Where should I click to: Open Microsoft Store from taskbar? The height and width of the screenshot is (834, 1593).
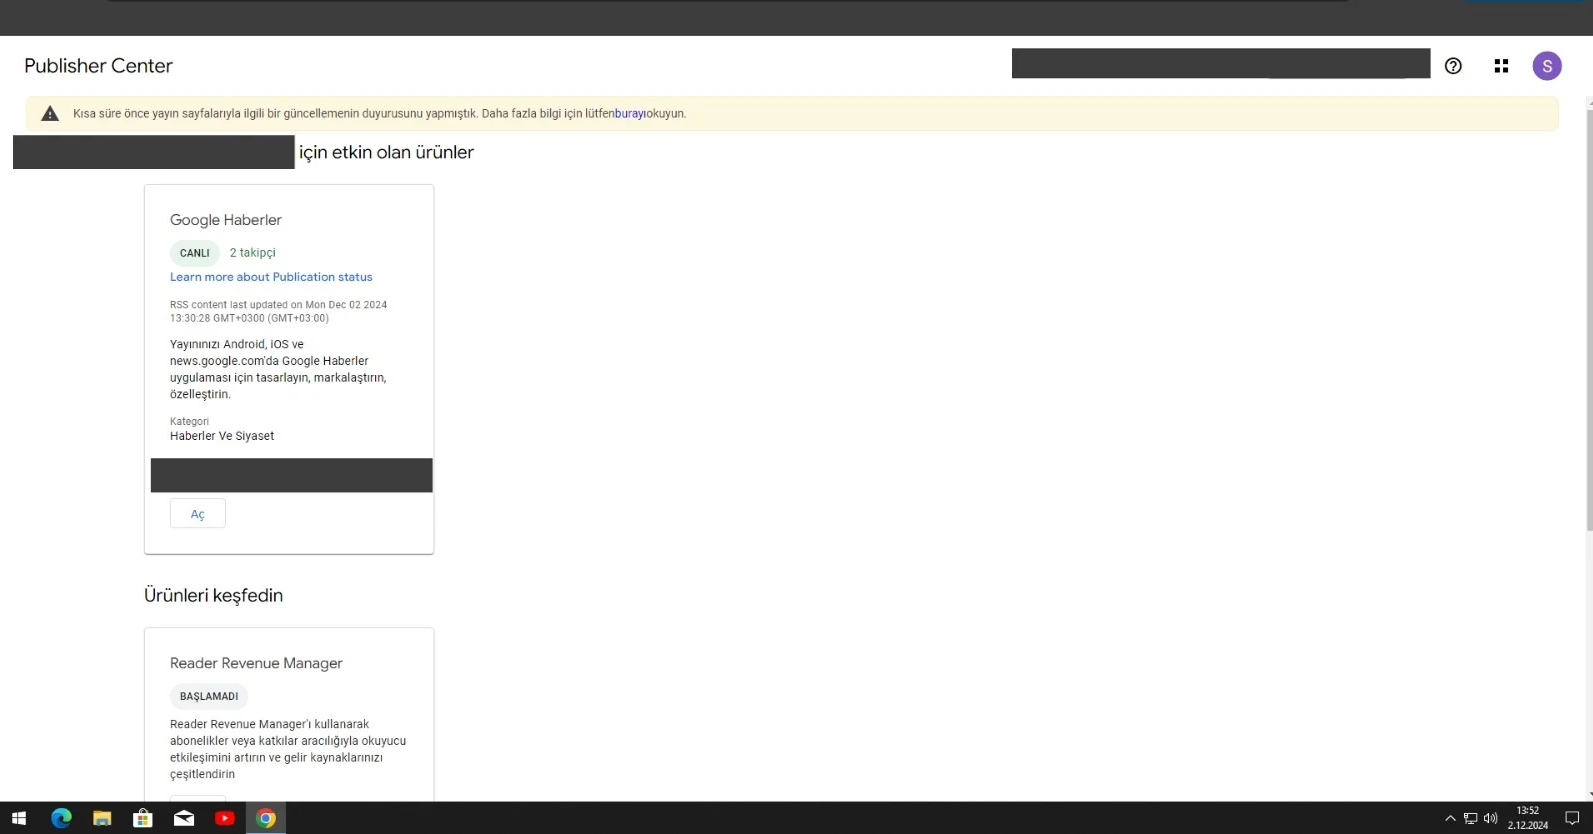[143, 818]
